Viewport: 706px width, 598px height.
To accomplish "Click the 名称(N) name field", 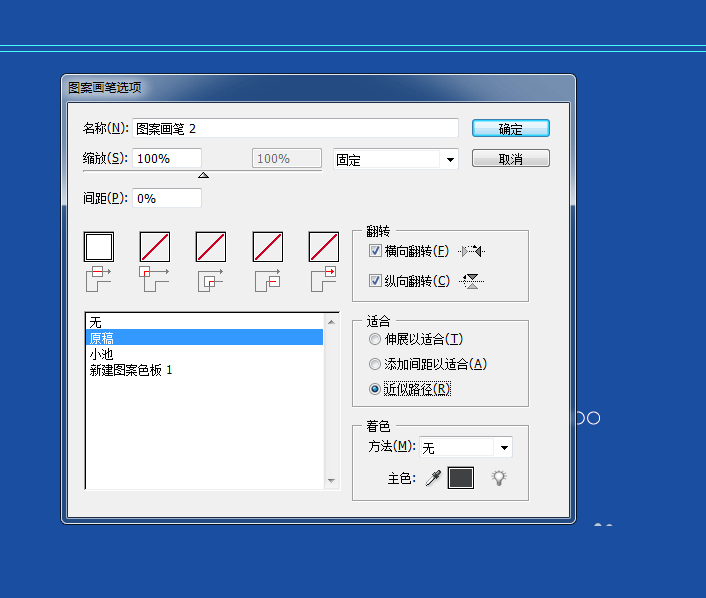I will pos(295,128).
